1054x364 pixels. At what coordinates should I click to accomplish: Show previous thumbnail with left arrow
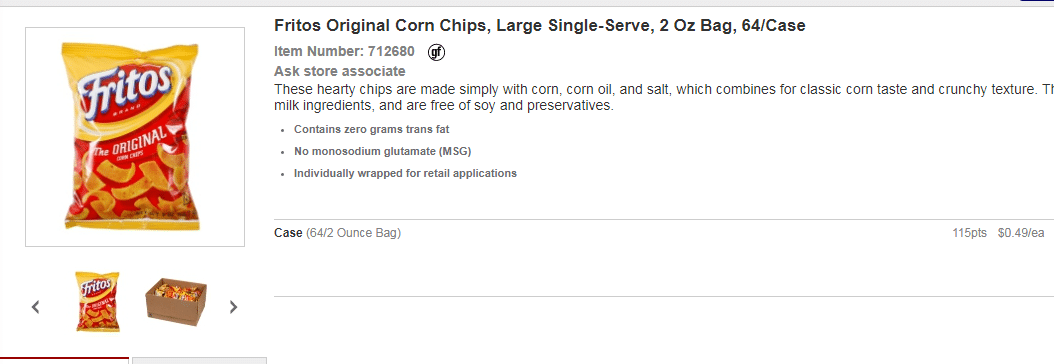click(36, 307)
